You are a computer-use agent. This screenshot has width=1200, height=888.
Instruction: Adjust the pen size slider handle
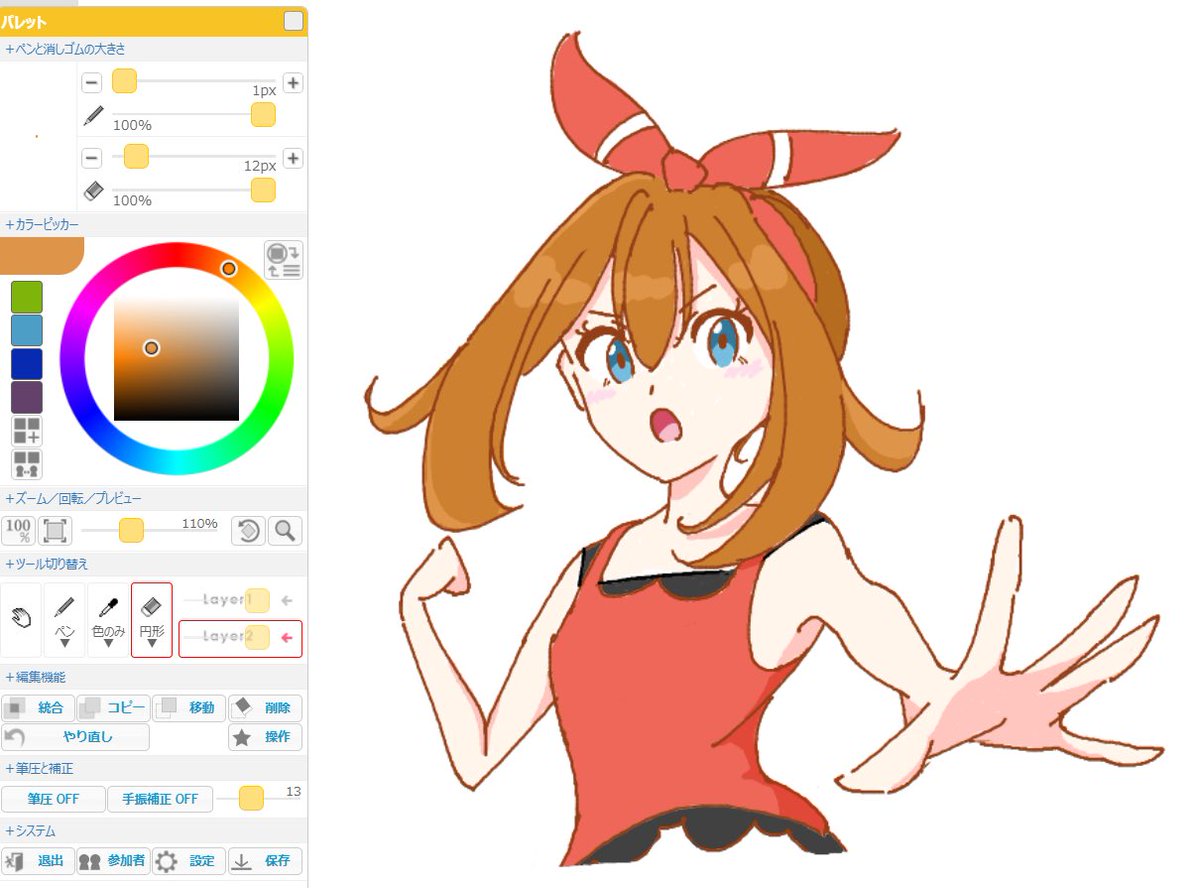point(124,82)
